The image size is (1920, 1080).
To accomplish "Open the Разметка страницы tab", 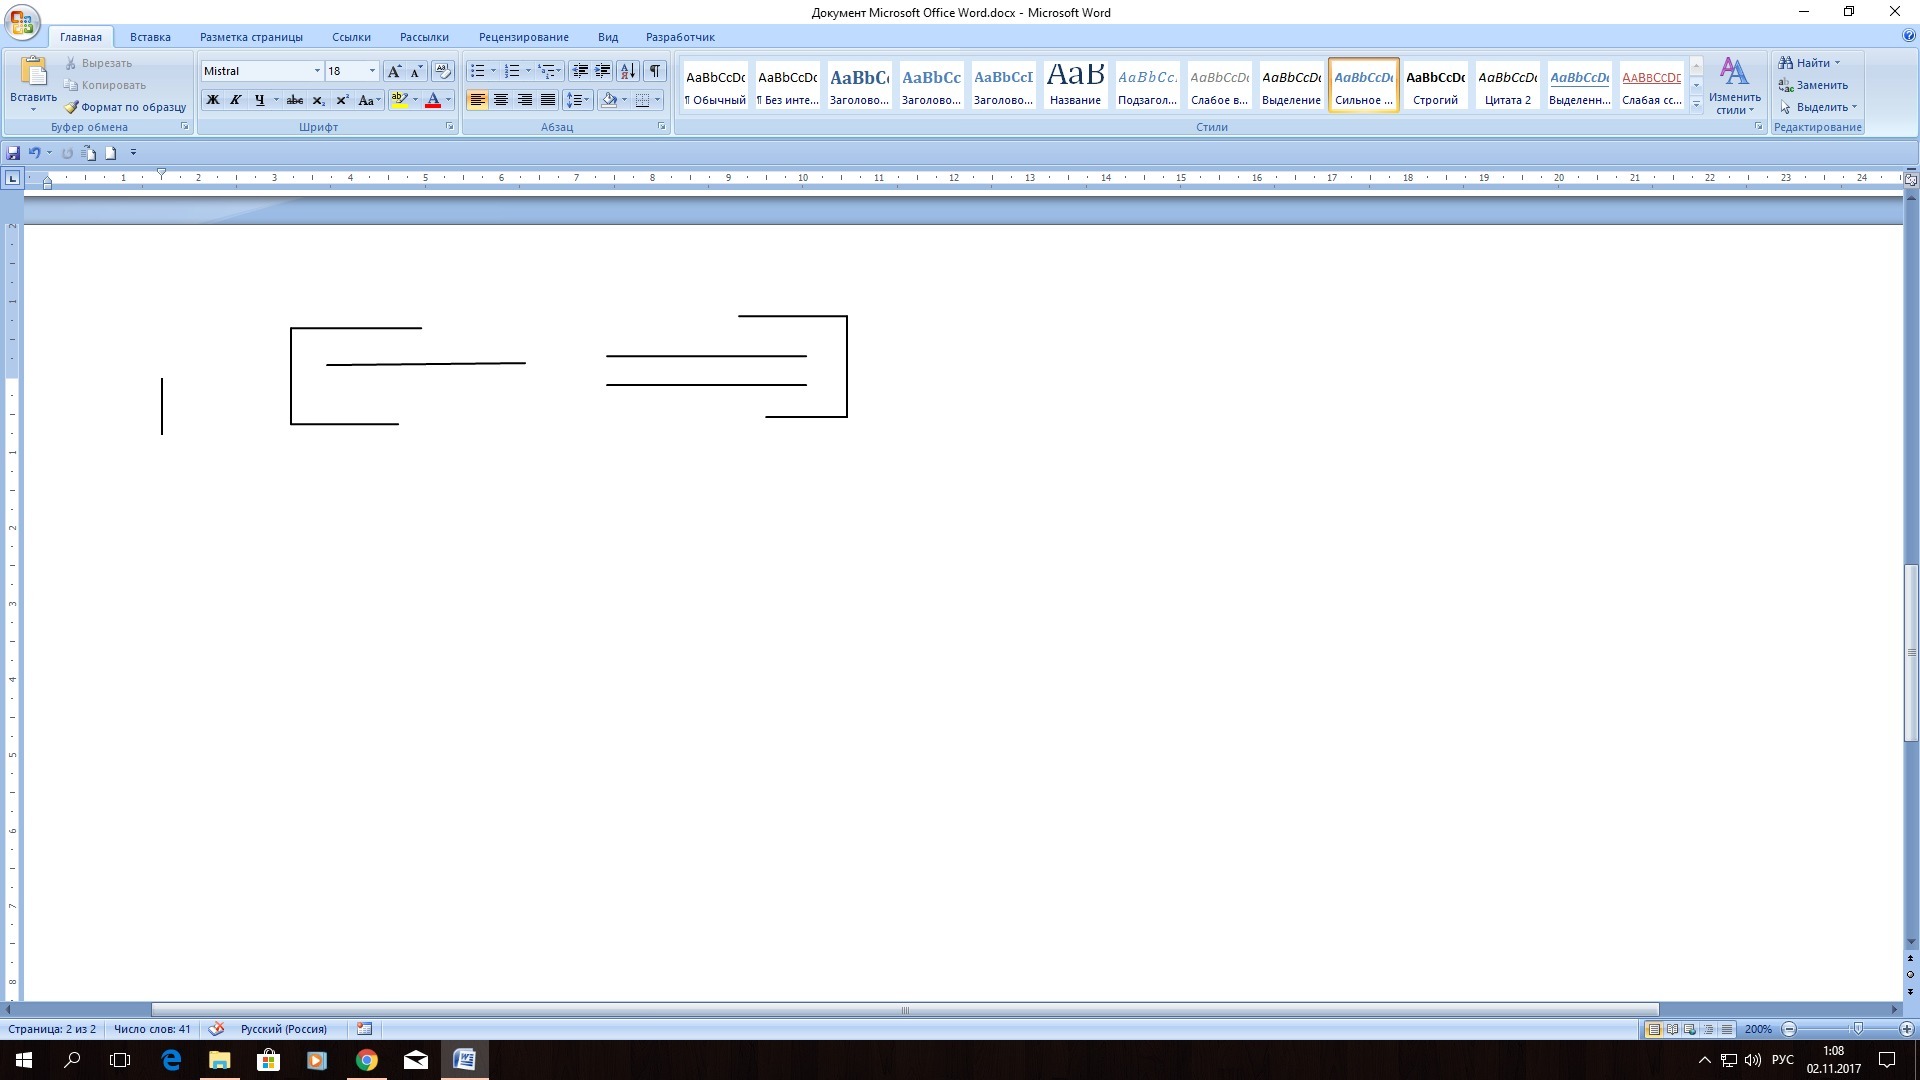I will coord(251,37).
